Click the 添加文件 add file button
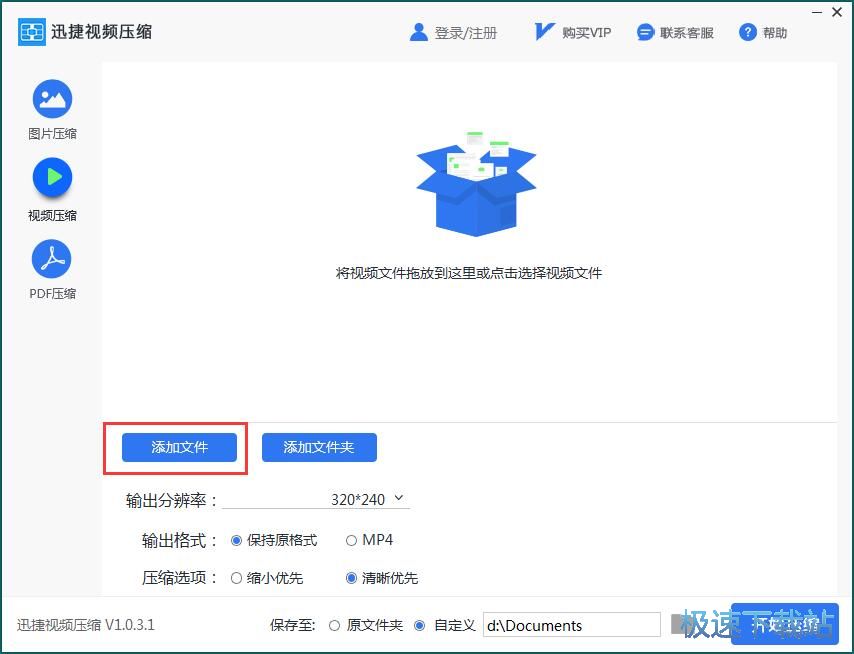 [179, 448]
